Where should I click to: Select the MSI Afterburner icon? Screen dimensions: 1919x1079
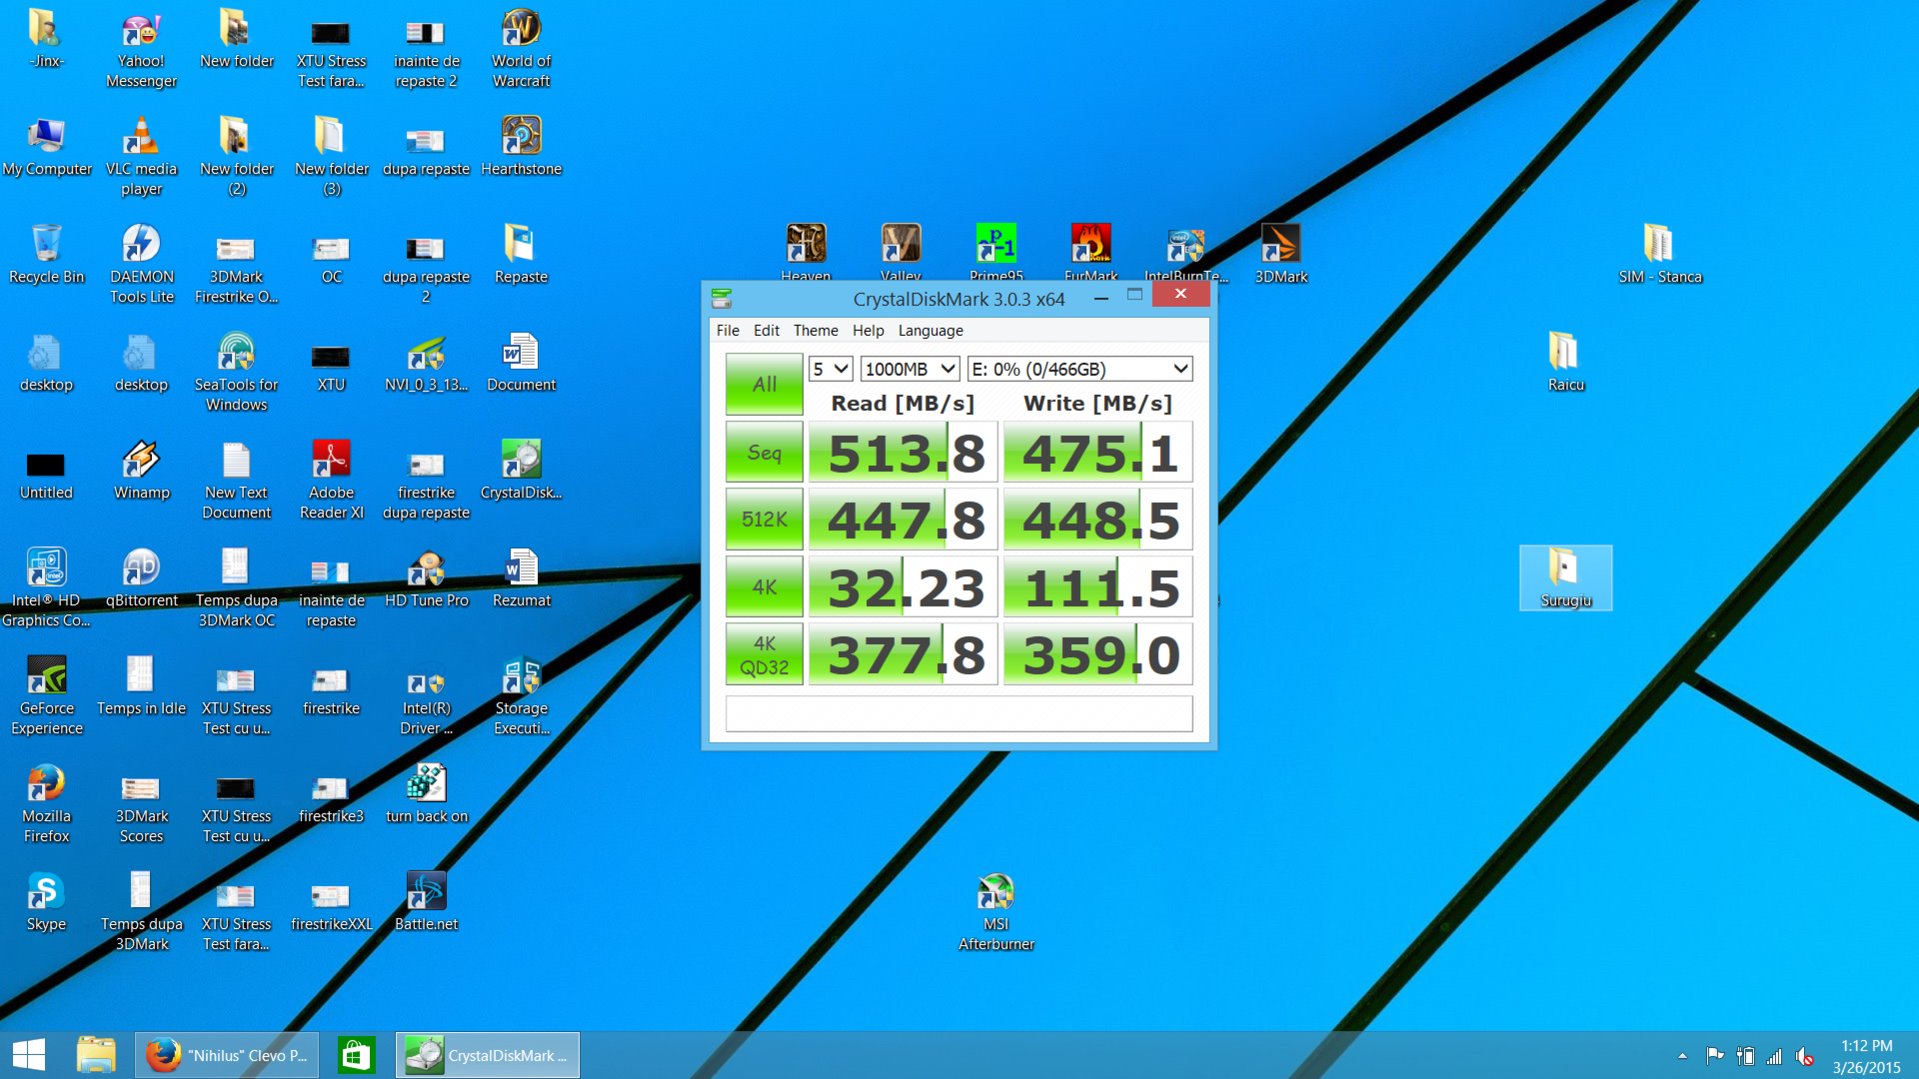coord(996,913)
